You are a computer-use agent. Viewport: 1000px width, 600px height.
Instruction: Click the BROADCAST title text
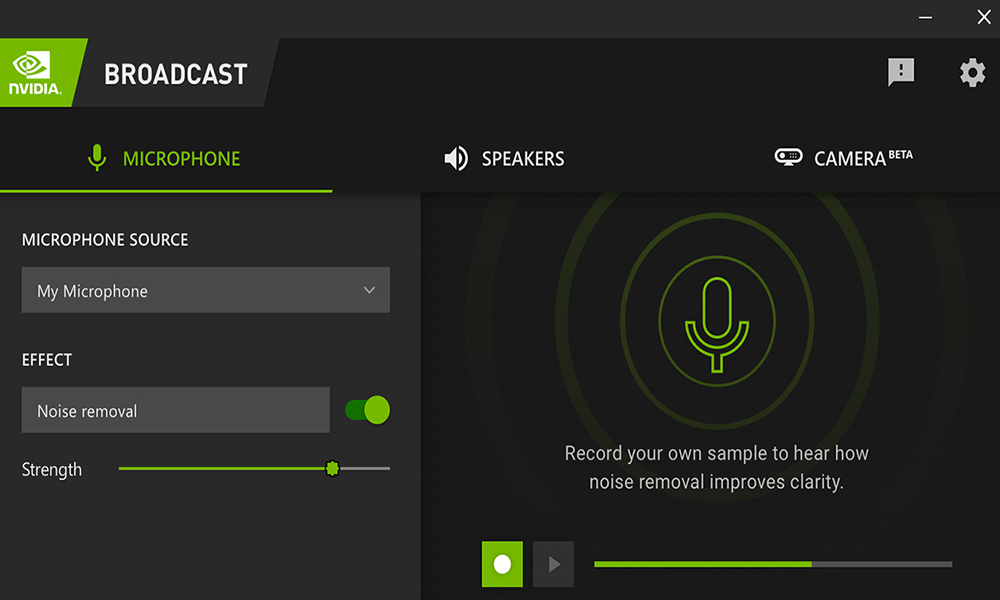(x=176, y=75)
